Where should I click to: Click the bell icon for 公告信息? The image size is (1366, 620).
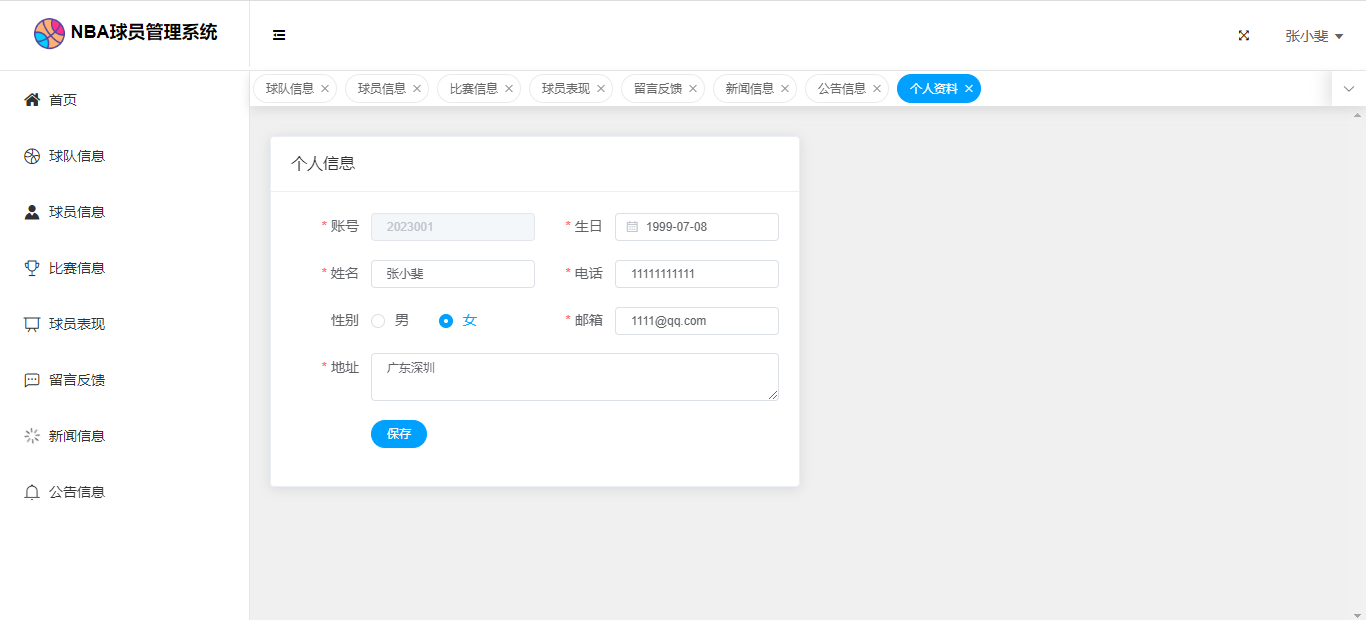coord(32,492)
